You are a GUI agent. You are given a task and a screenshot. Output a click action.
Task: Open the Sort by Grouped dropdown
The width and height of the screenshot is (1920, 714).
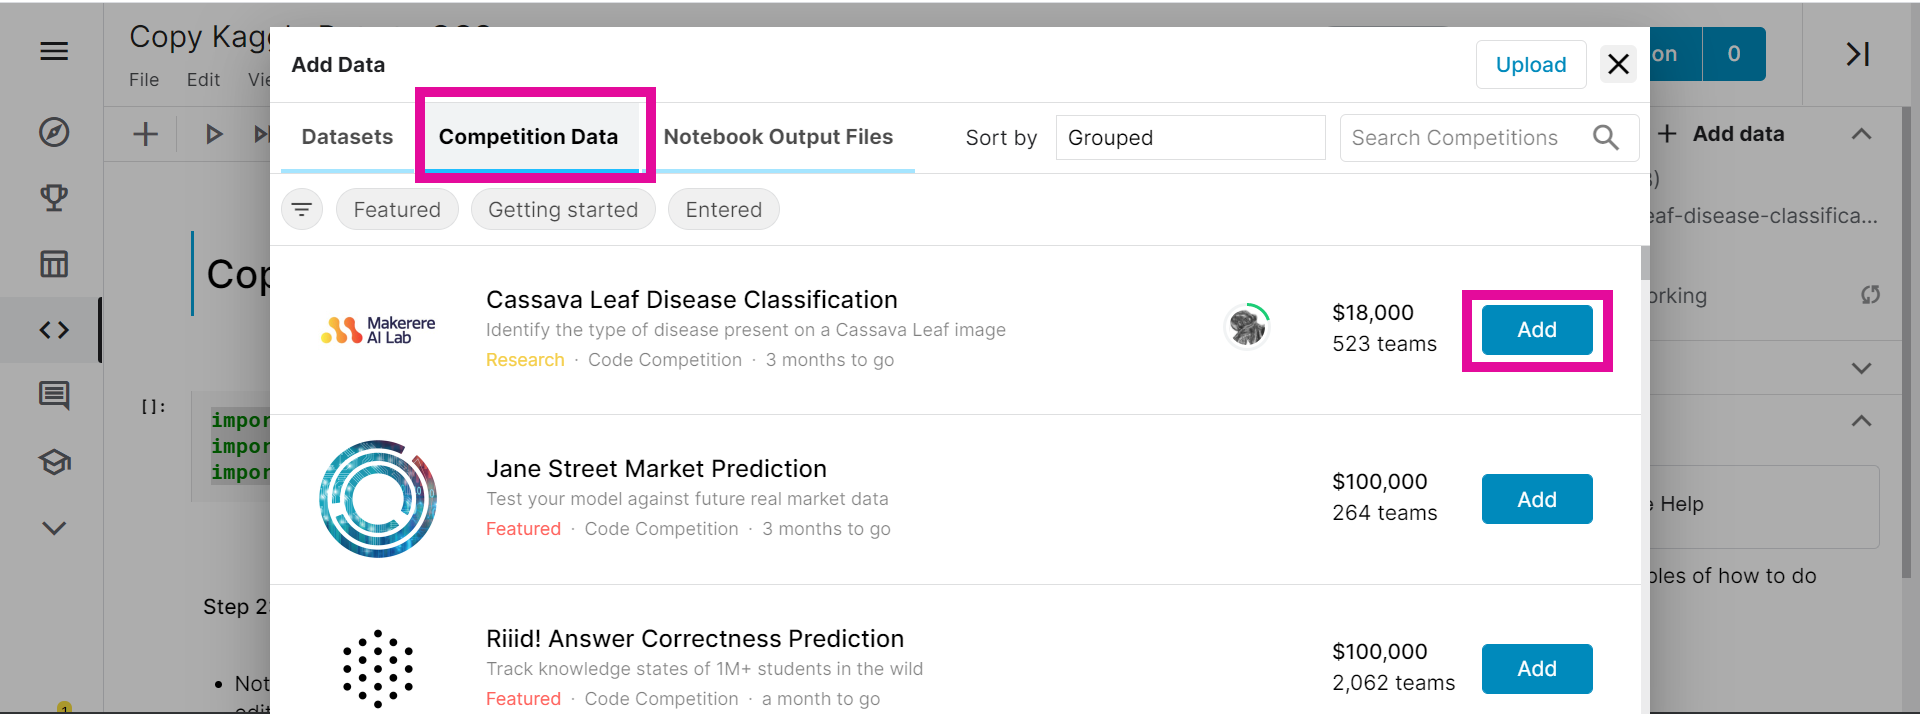pyautogui.click(x=1190, y=138)
